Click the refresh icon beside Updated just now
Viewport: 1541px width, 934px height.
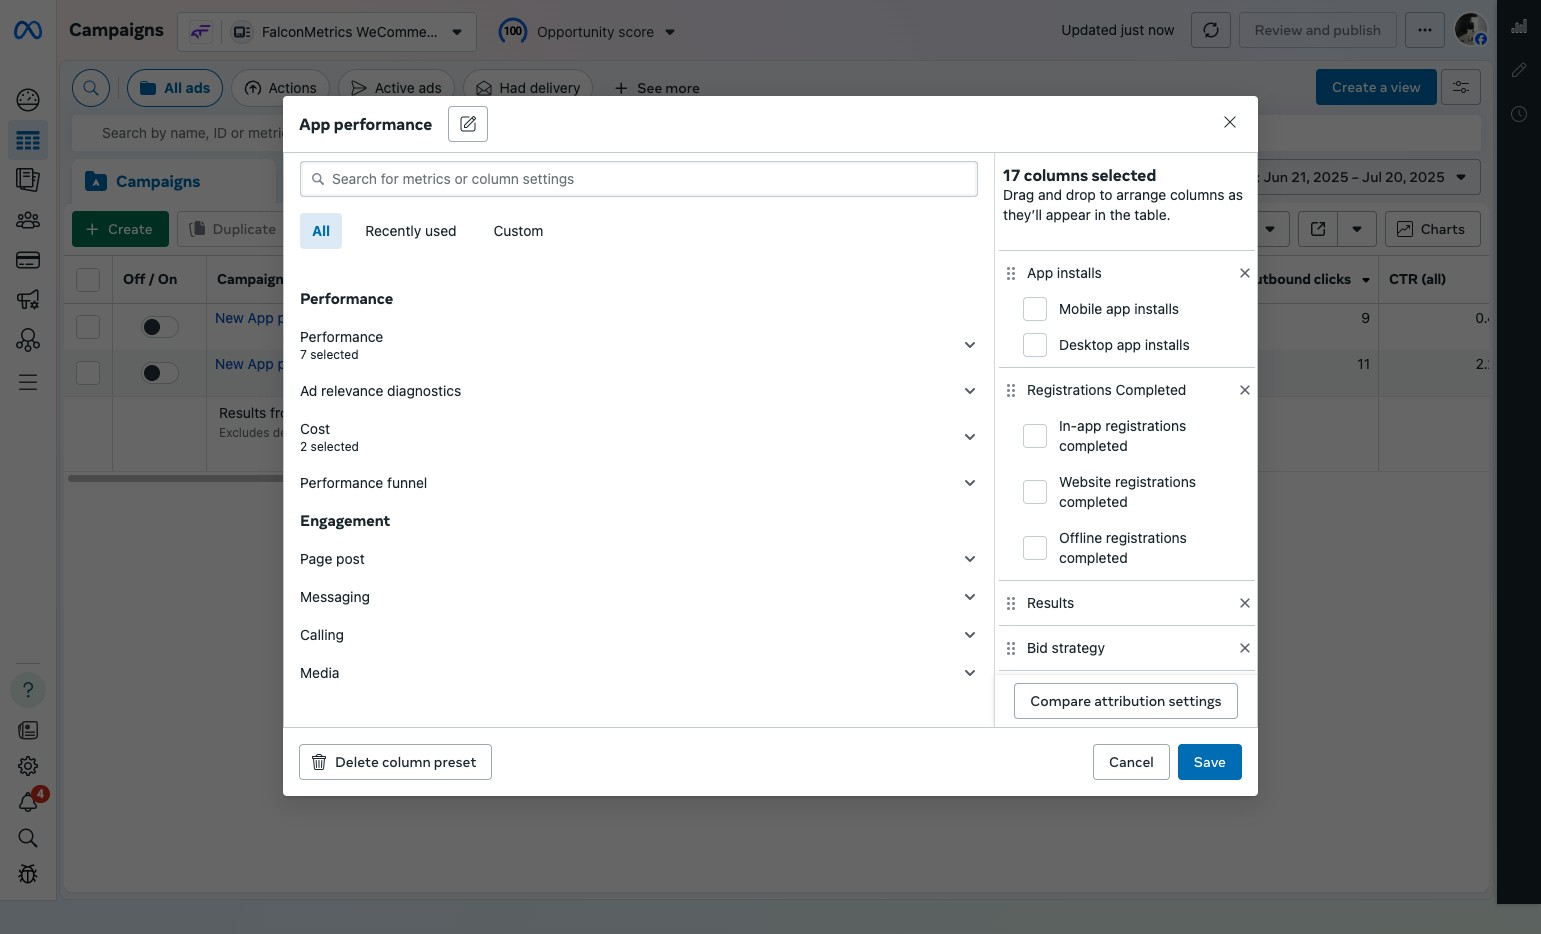[x=1210, y=30]
